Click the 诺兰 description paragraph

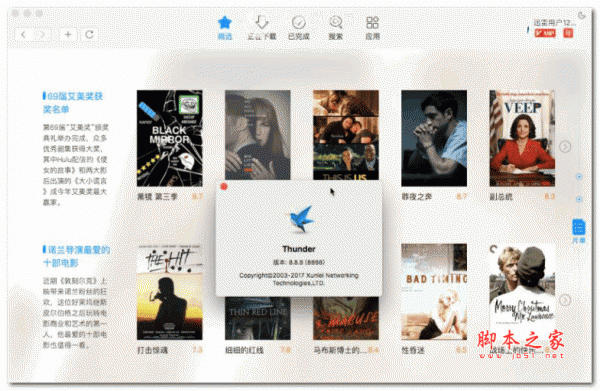point(75,313)
